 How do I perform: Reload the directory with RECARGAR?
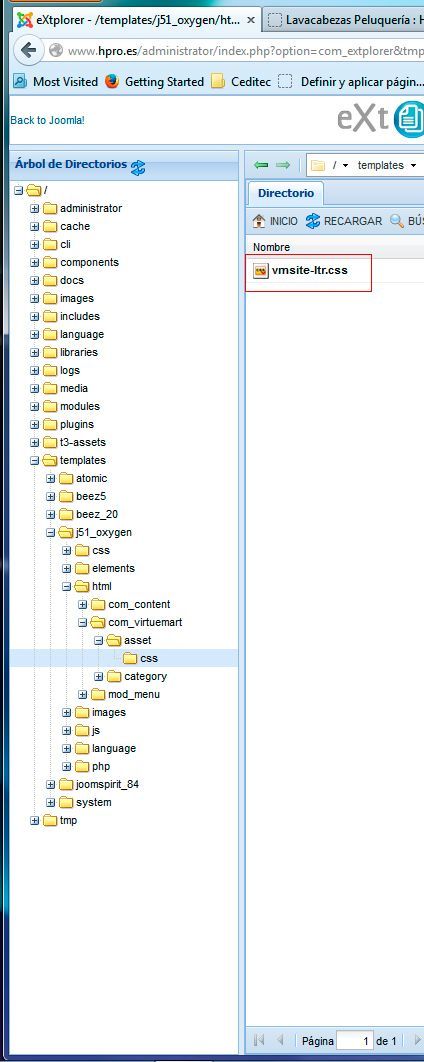(x=344, y=221)
